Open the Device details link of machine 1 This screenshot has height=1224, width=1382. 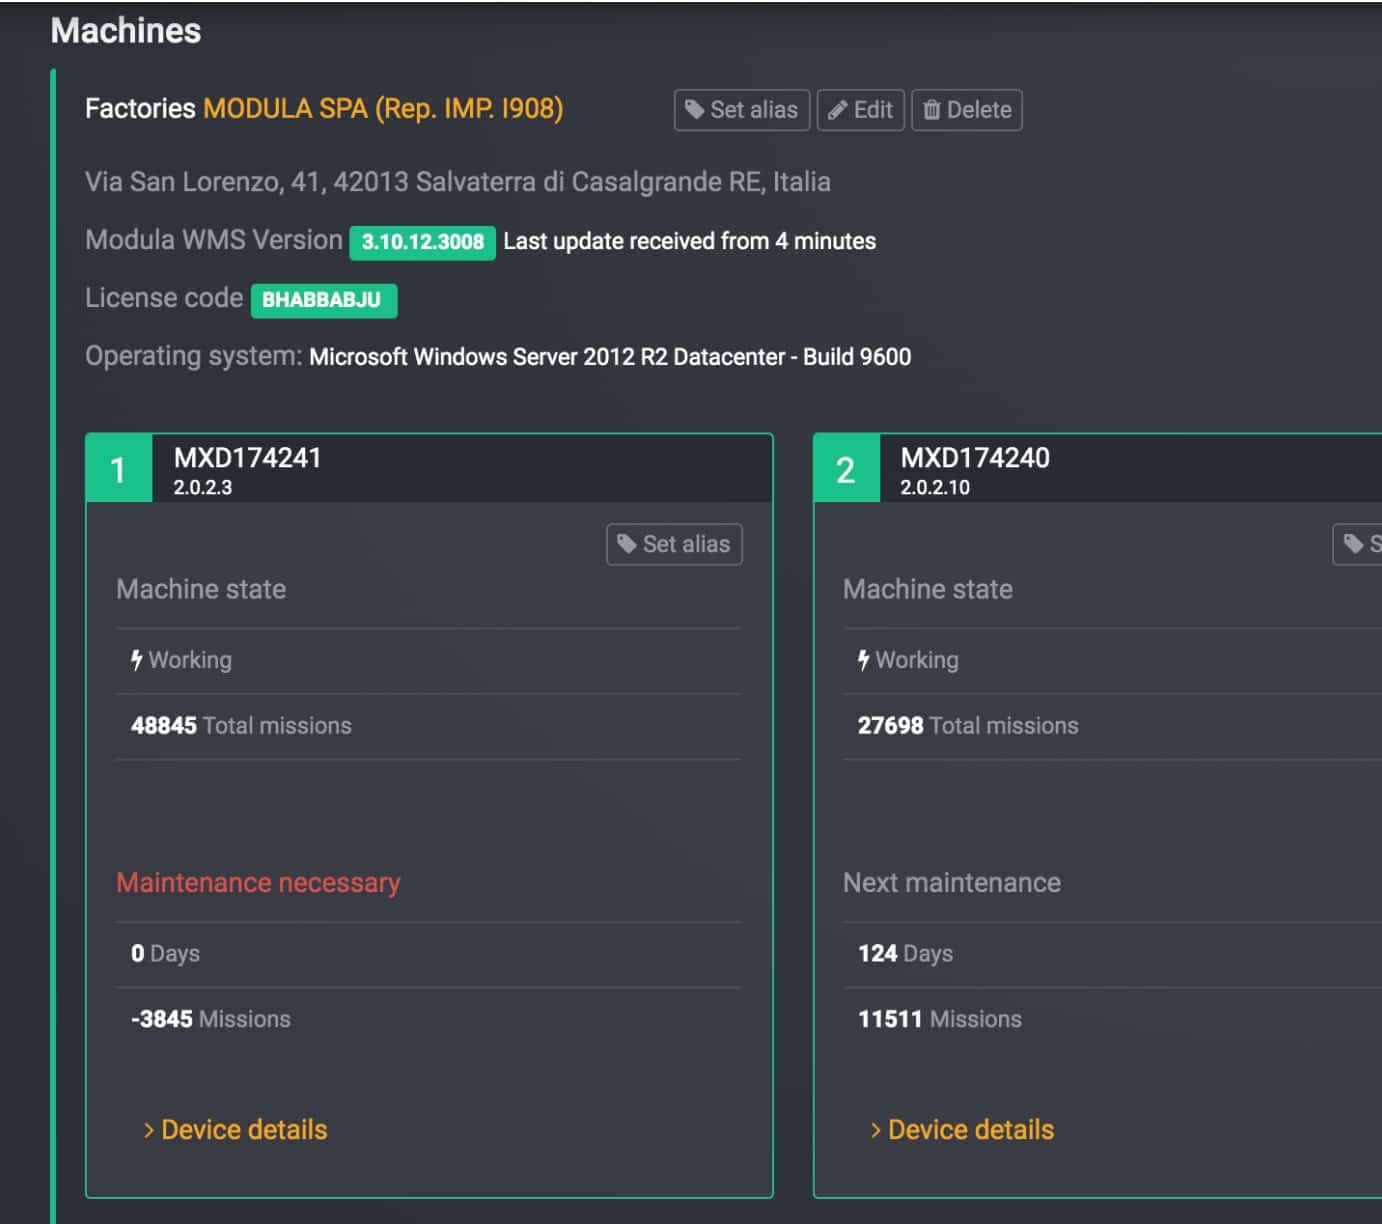244,1130
